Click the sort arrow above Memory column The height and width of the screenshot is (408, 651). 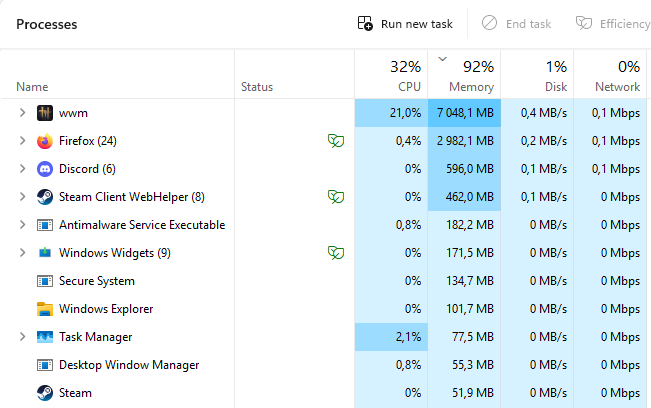(443, 59)
